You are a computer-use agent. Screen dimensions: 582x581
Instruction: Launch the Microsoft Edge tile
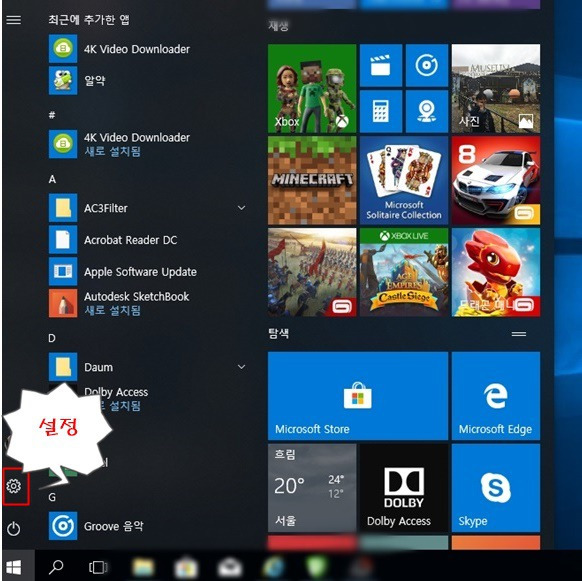(x=496, y=396)
